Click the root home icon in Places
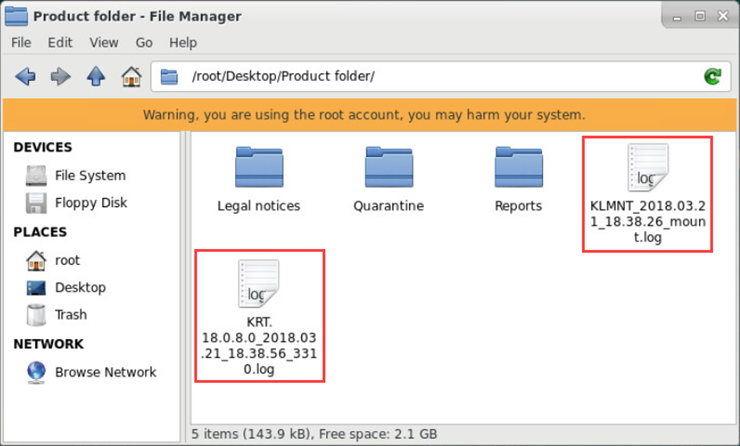740x446 pixels. (36, 261)
